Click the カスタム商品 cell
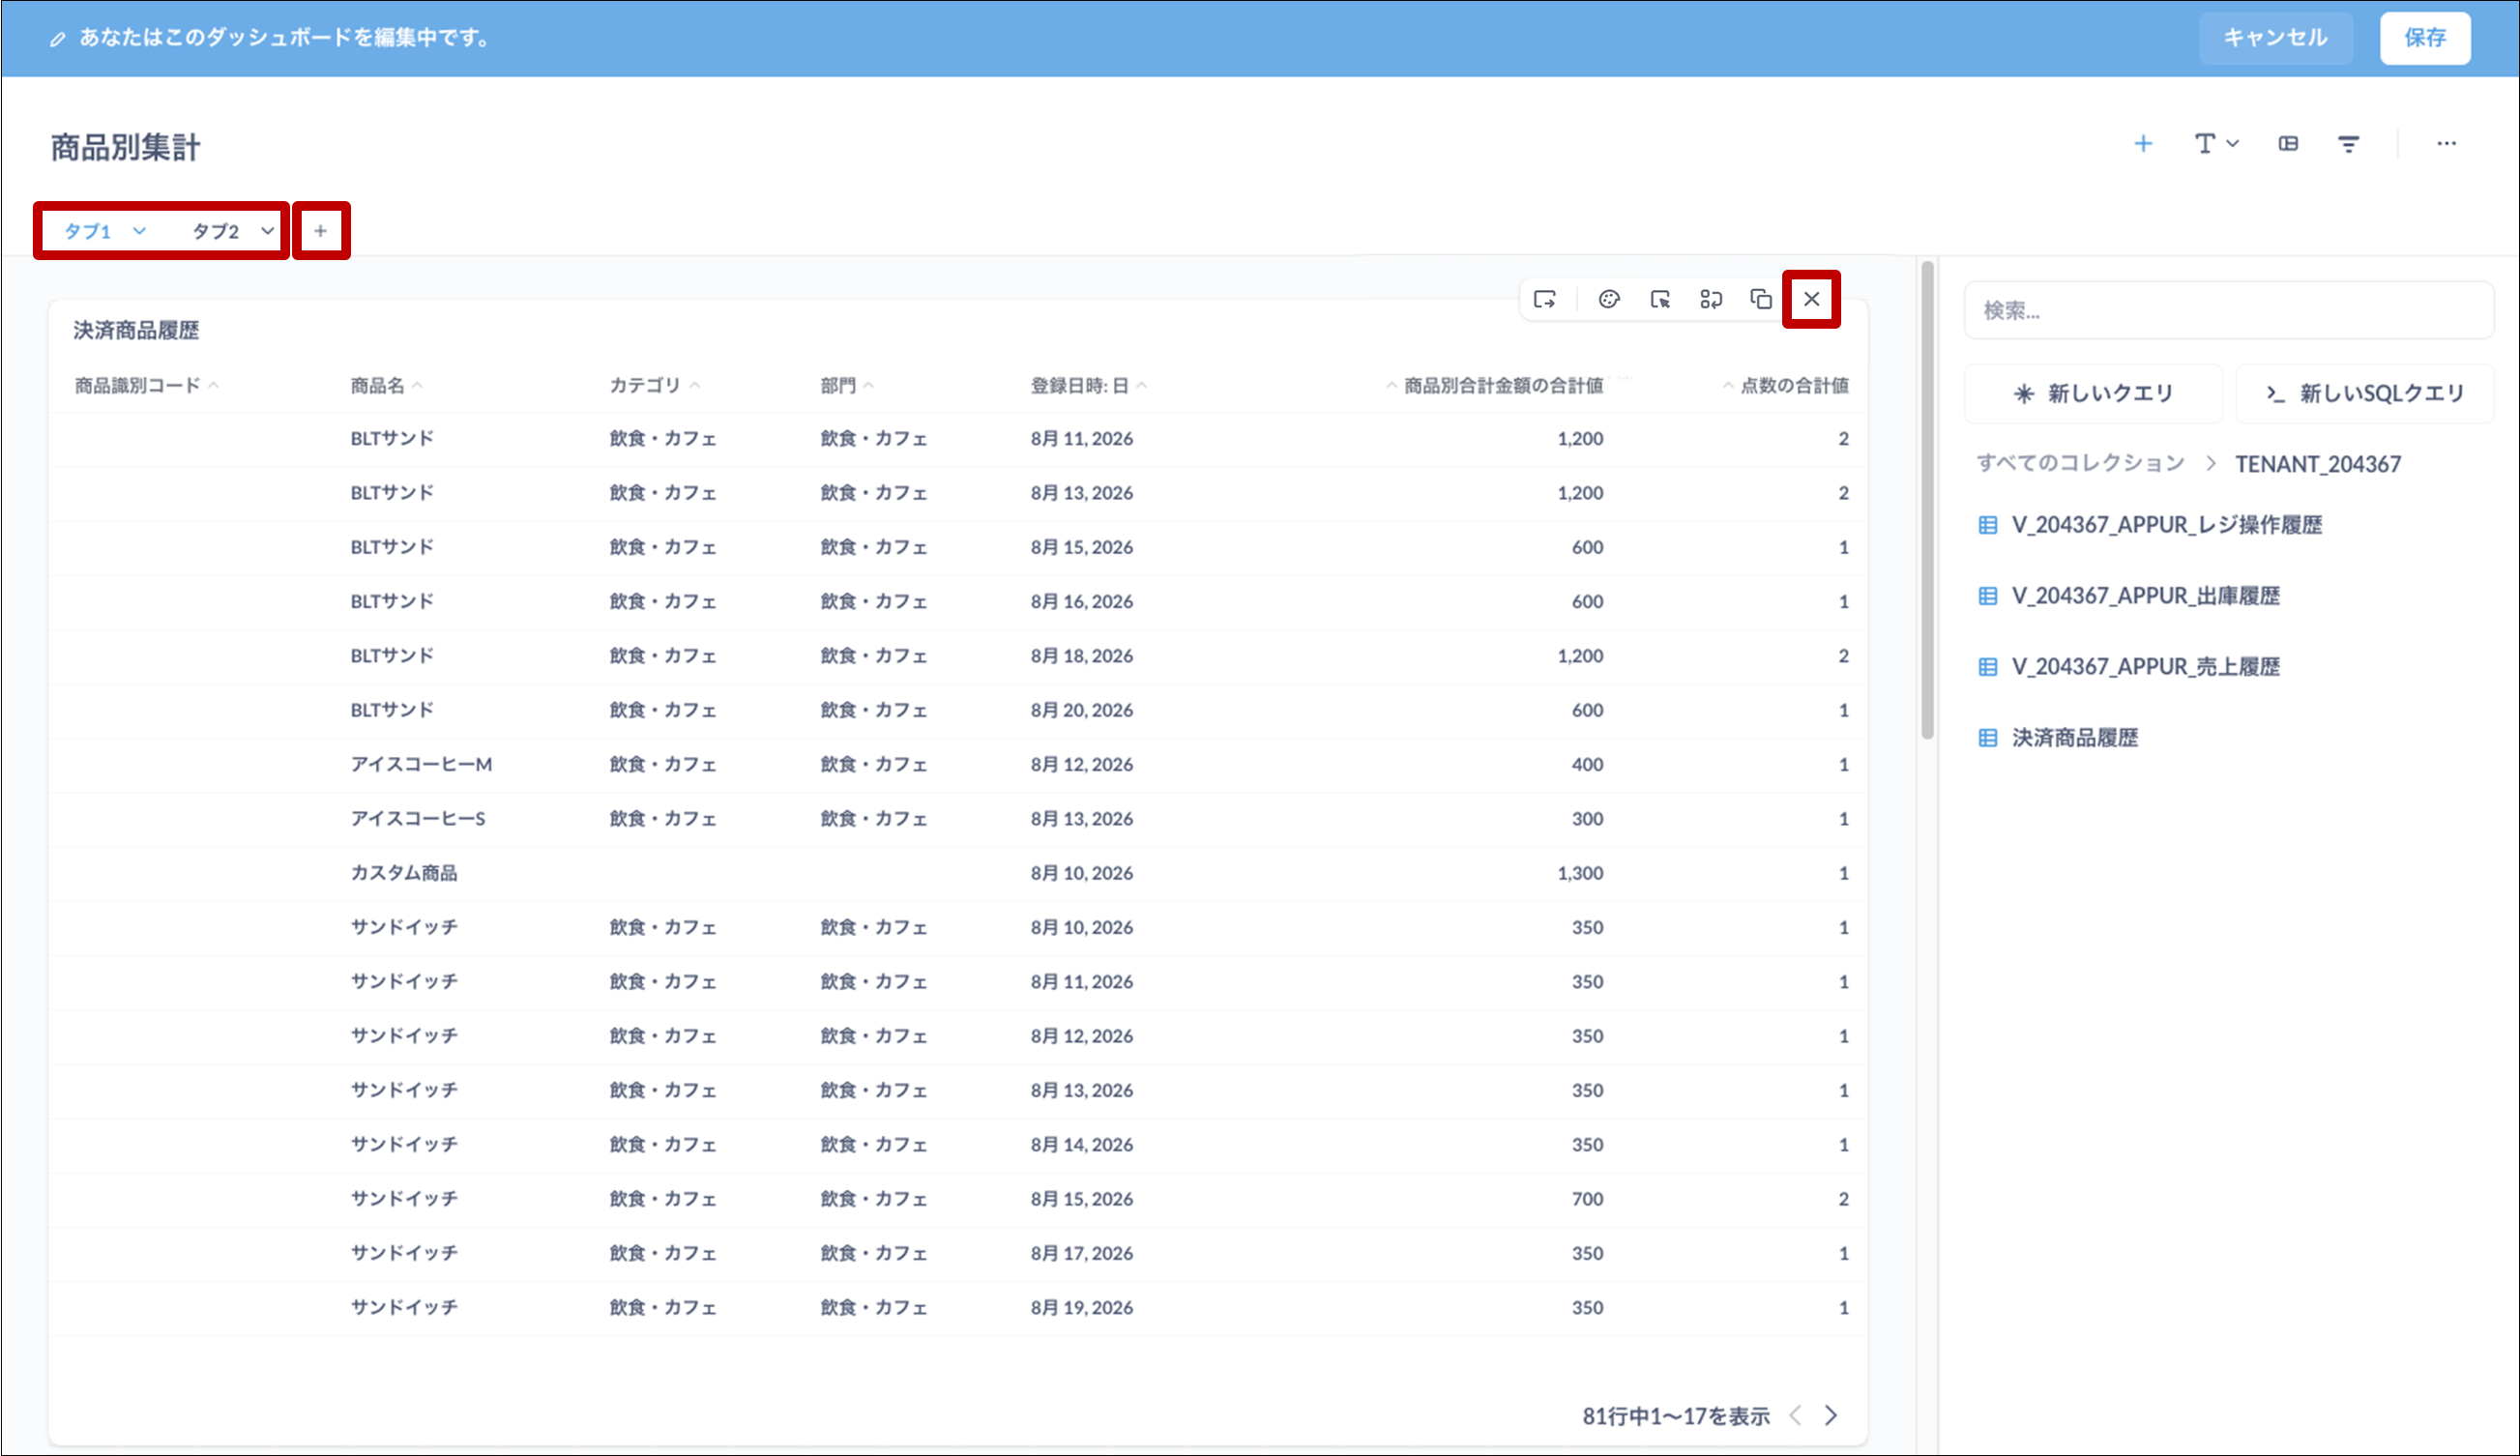Viewport: 2520px width, 1456px height. tap(404, 873)
